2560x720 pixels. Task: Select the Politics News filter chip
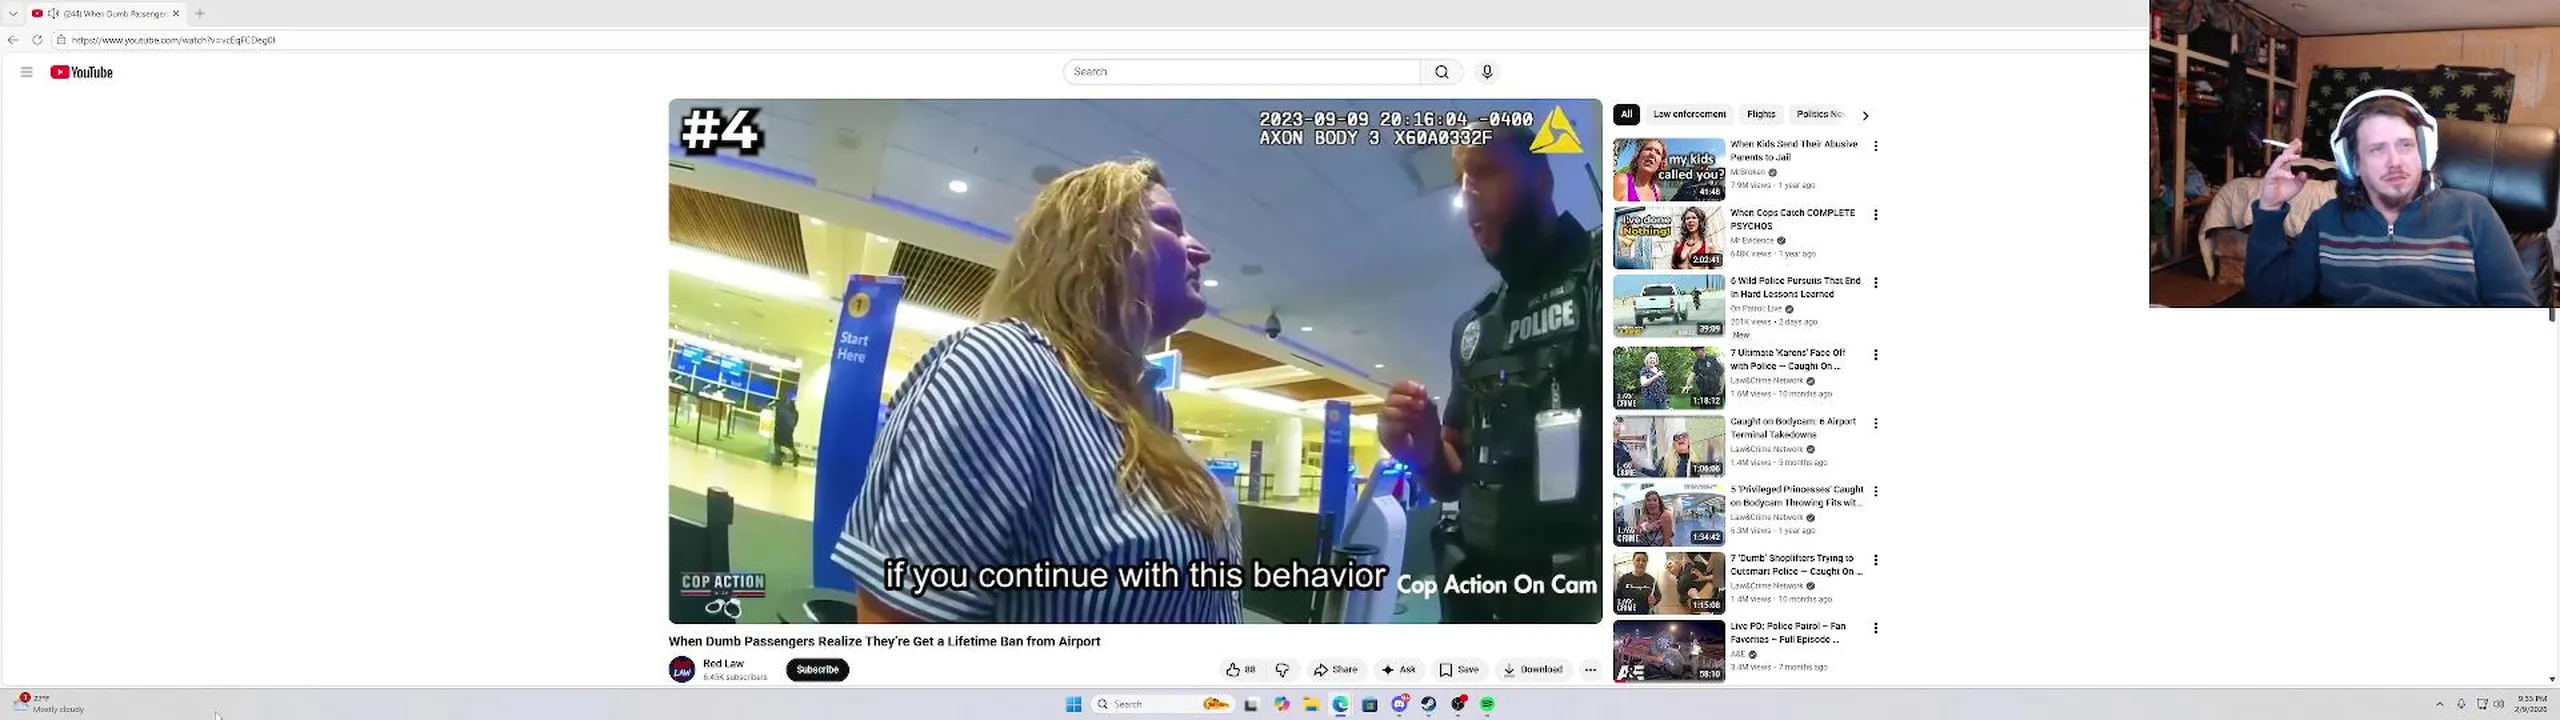pyautogui.click(x=1819, y=114)
